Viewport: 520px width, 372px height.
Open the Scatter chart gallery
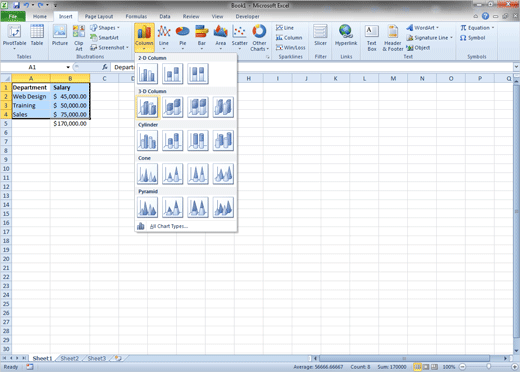[239, 37]
